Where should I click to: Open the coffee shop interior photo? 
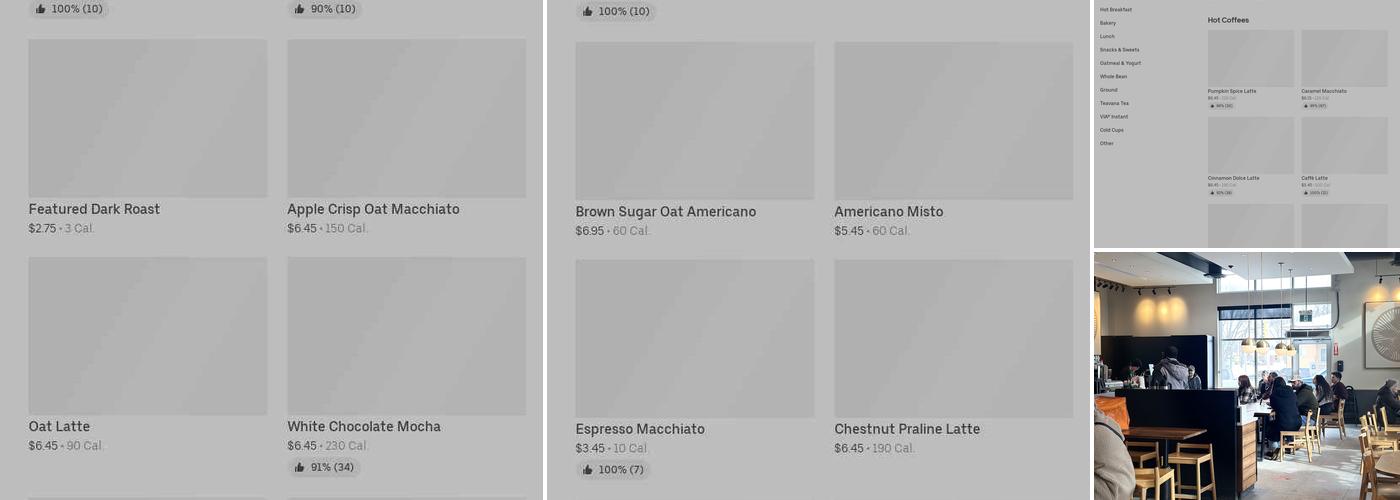[1246, 375]
